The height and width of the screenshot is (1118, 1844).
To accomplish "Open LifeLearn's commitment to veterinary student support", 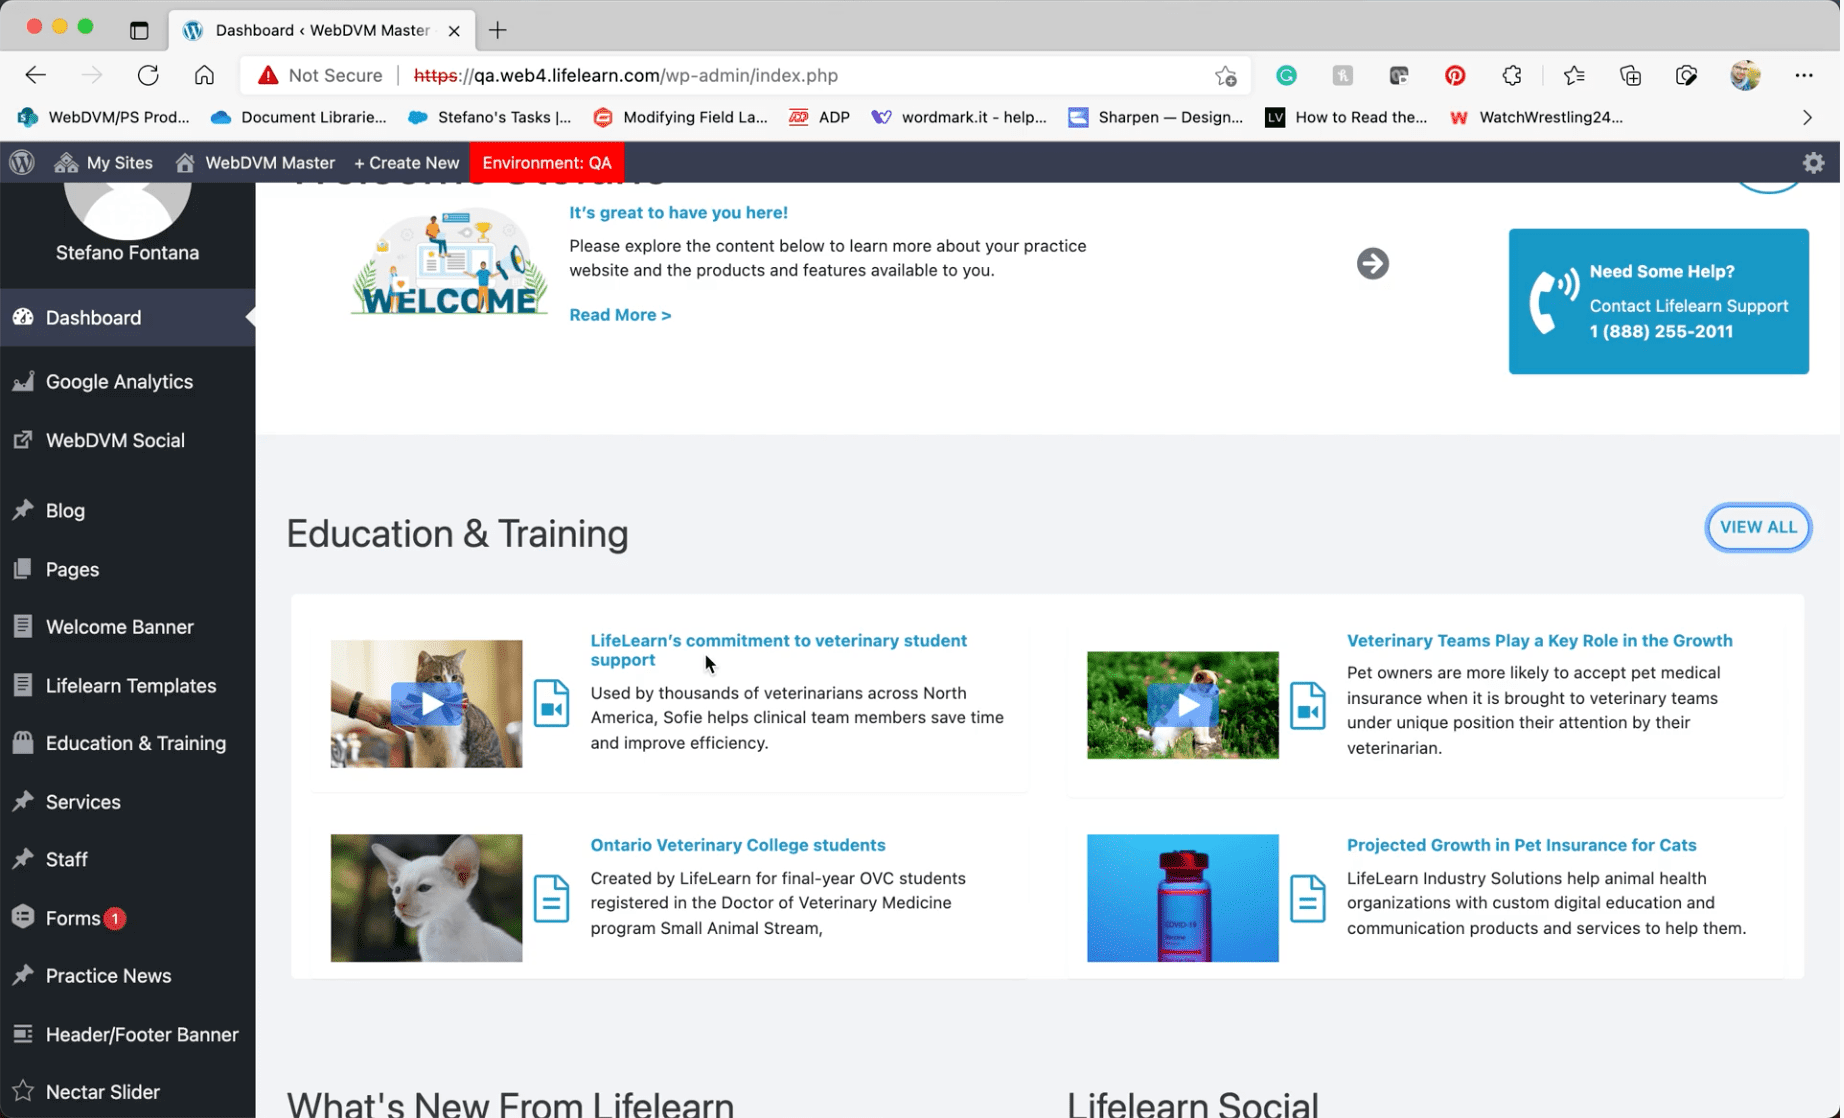I will pos(778,650).
